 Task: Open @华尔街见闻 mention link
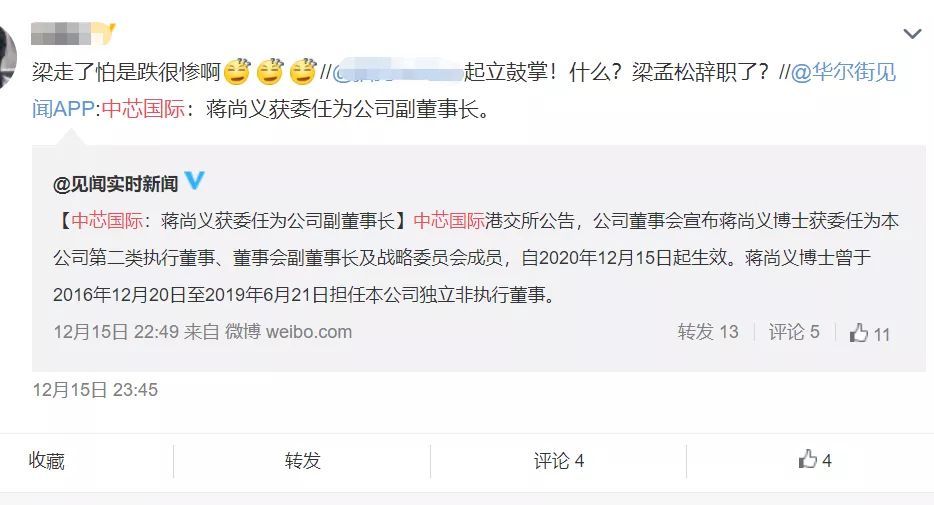pyautogui.click(x=843, y=72)
